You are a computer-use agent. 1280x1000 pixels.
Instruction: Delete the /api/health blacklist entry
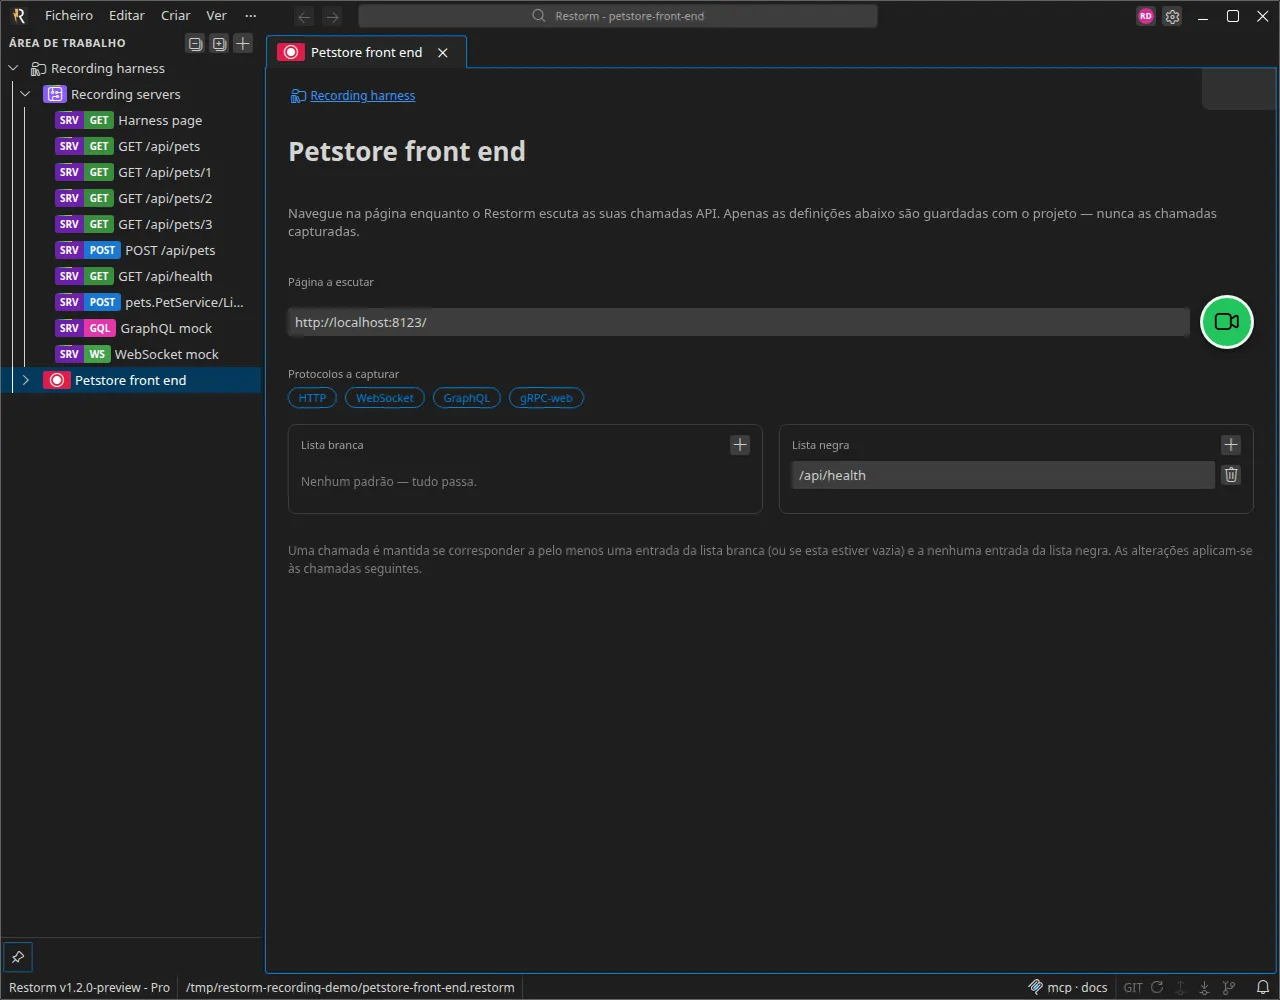(1231, 475)
